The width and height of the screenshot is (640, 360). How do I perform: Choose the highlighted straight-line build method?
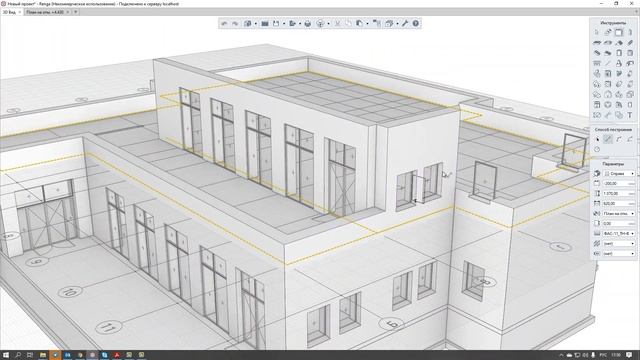click(608, 139)
